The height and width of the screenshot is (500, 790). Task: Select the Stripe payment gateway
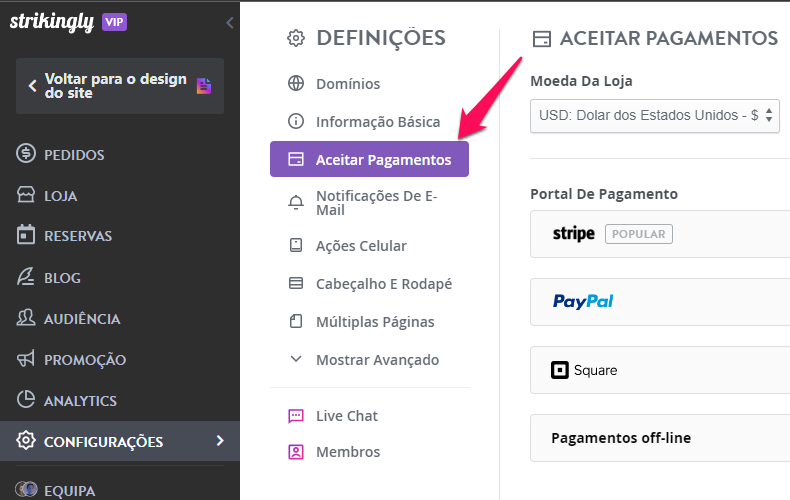coord(660,234)
